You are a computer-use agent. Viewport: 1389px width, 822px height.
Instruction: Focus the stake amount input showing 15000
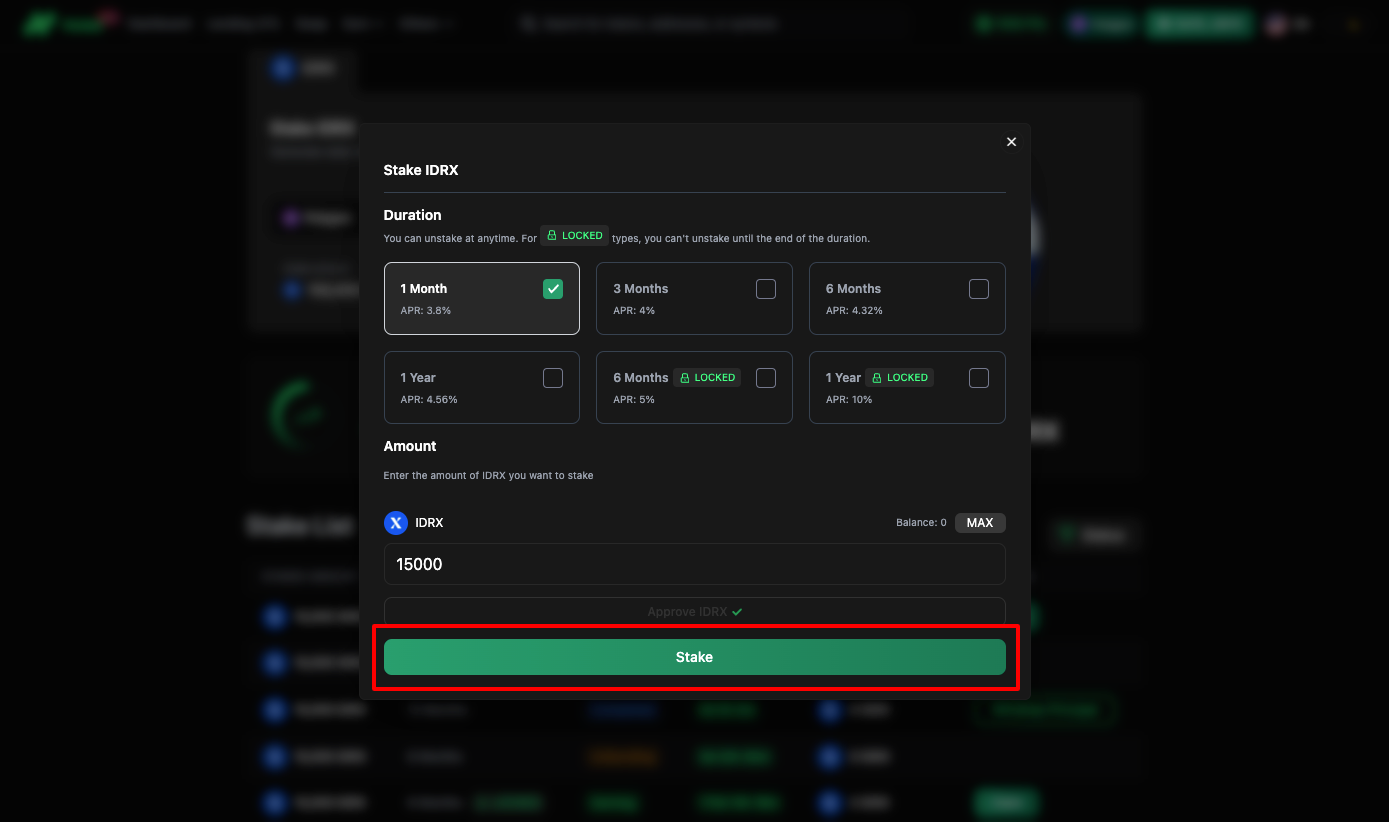pos(694,564)
